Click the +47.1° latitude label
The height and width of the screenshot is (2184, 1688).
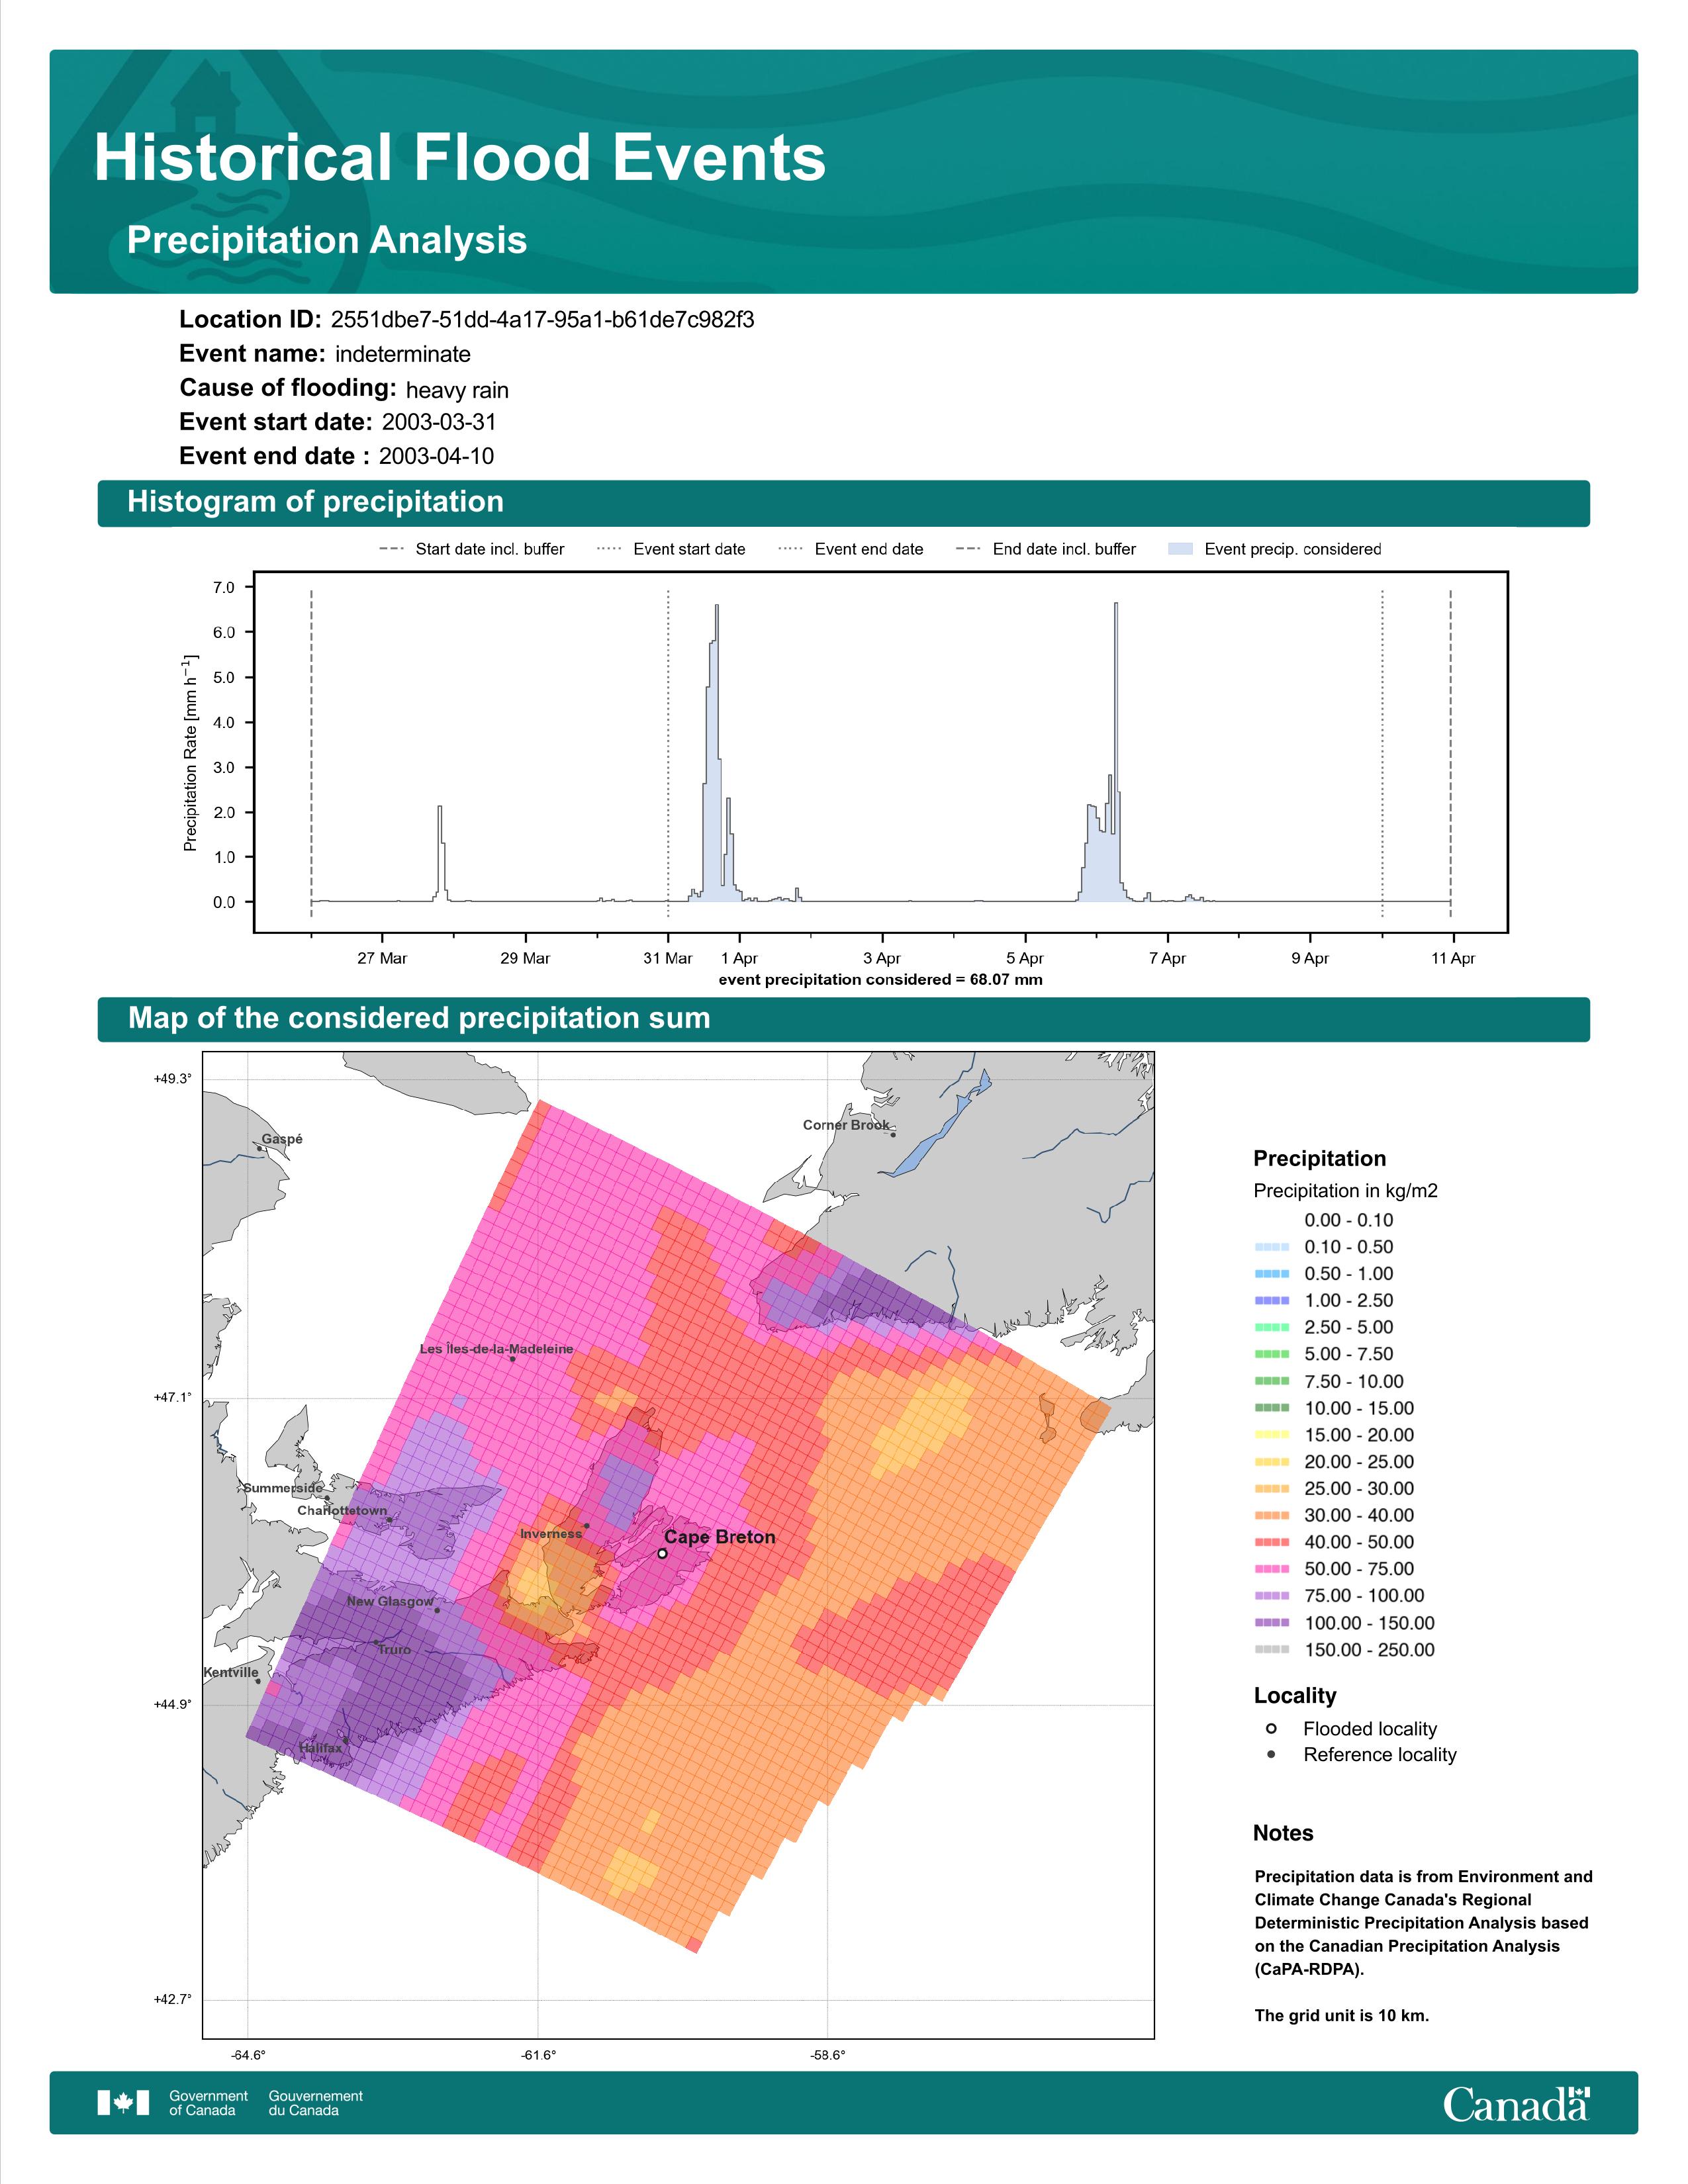pyautogui.click(x=172, y=1397)
